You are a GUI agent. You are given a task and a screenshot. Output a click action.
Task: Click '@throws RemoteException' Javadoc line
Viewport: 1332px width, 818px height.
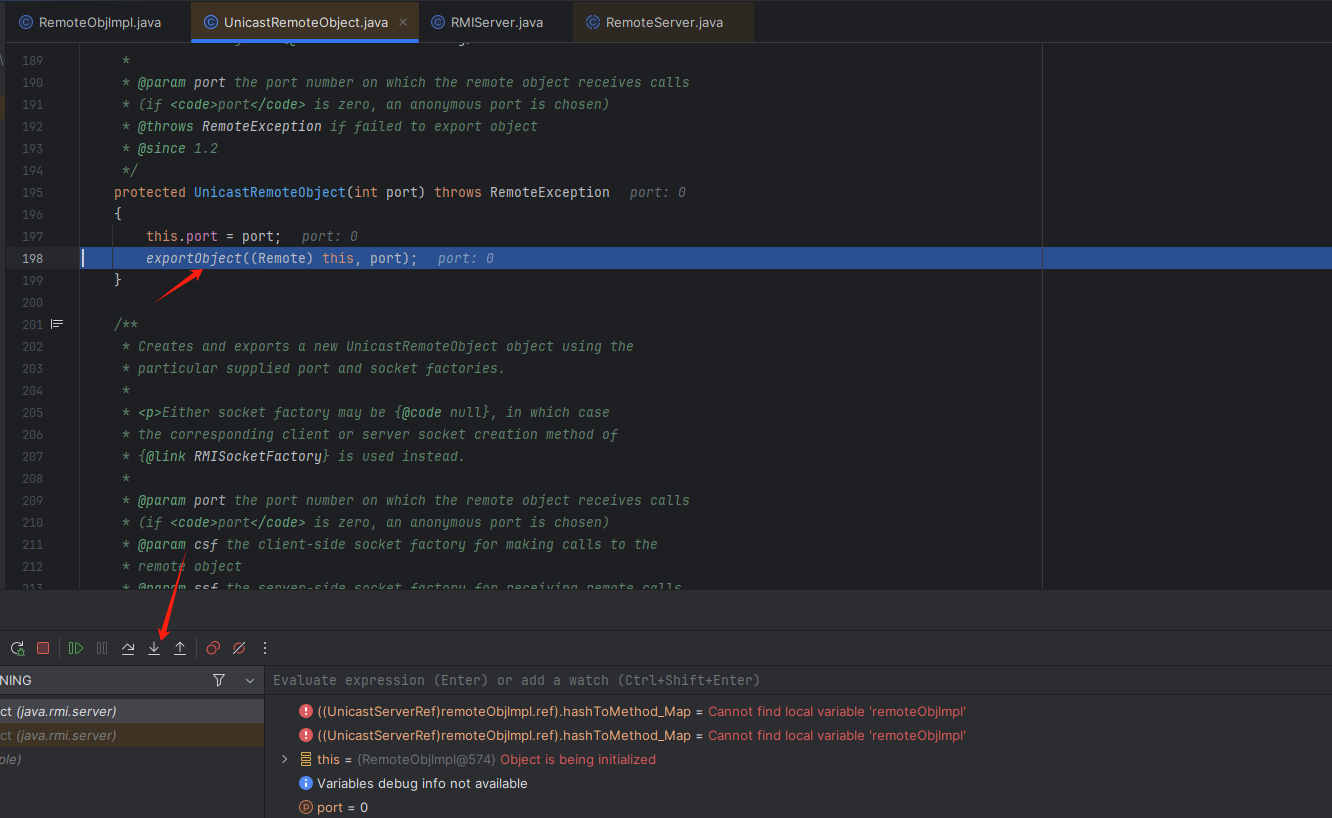point(338,126)
